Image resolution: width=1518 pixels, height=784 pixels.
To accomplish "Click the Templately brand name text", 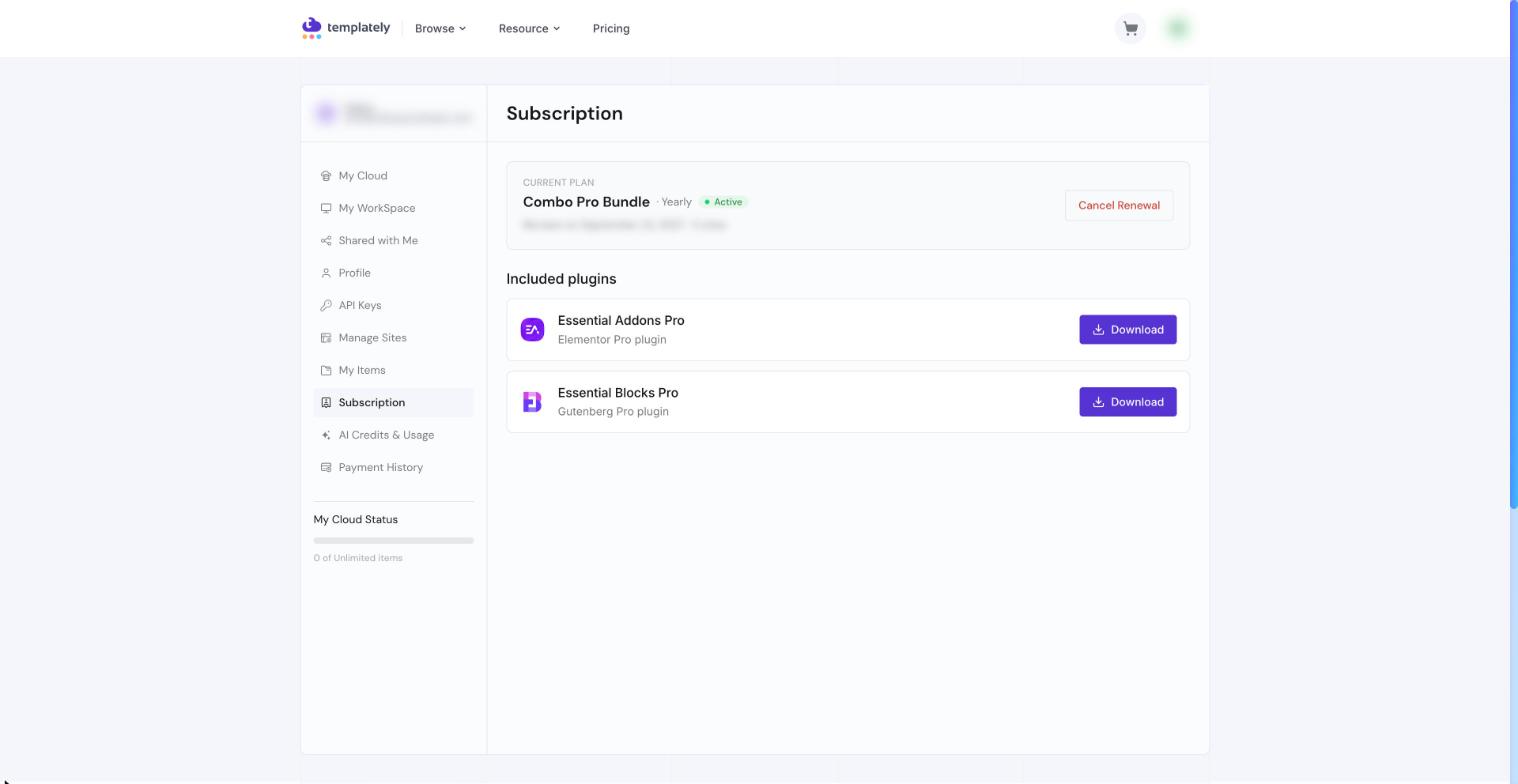I will point(358,28).
